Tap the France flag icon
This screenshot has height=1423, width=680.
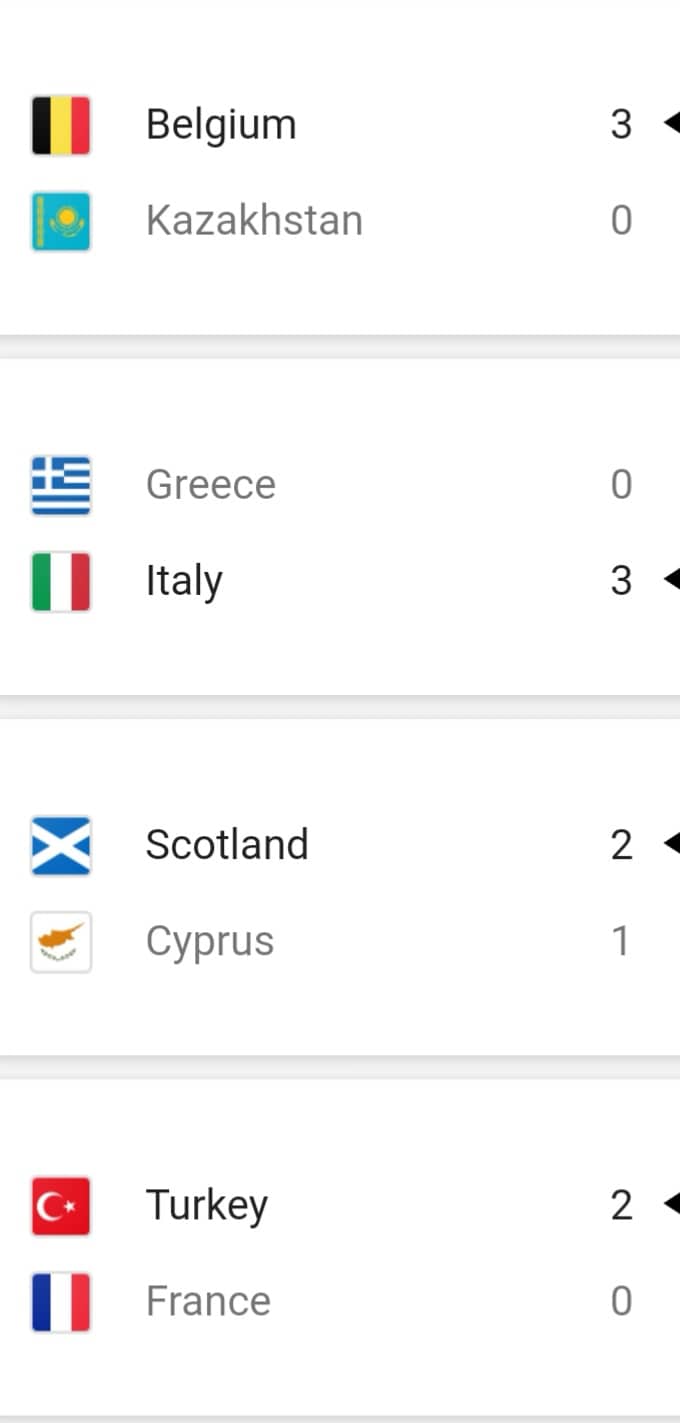tap(61, 1301)
